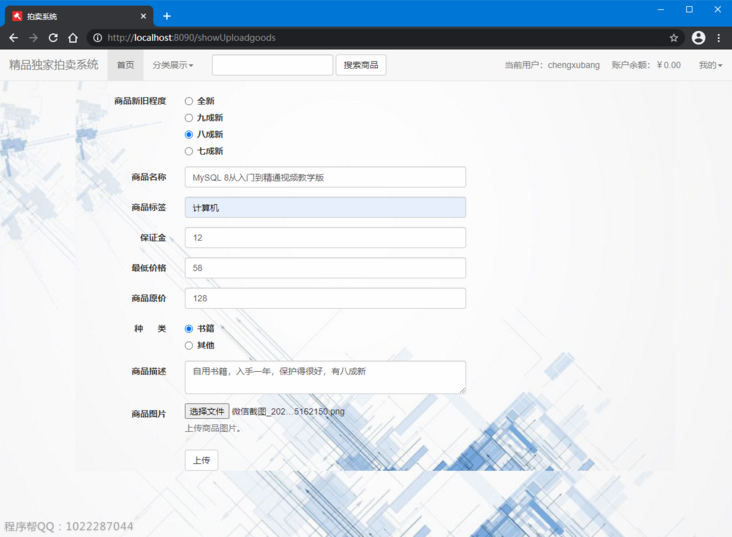732x537 pixels.
Task: Select 八成新 condition radio button
Action: coord(189,134)
